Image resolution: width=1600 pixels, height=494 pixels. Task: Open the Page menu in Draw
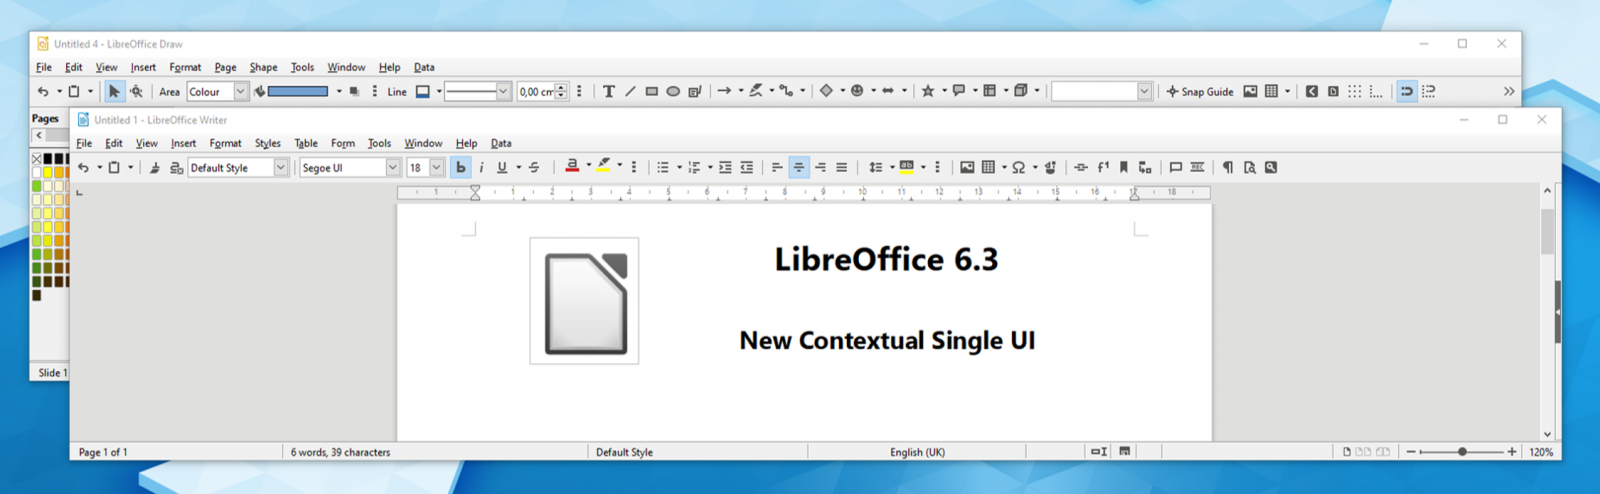pos(225,67)
